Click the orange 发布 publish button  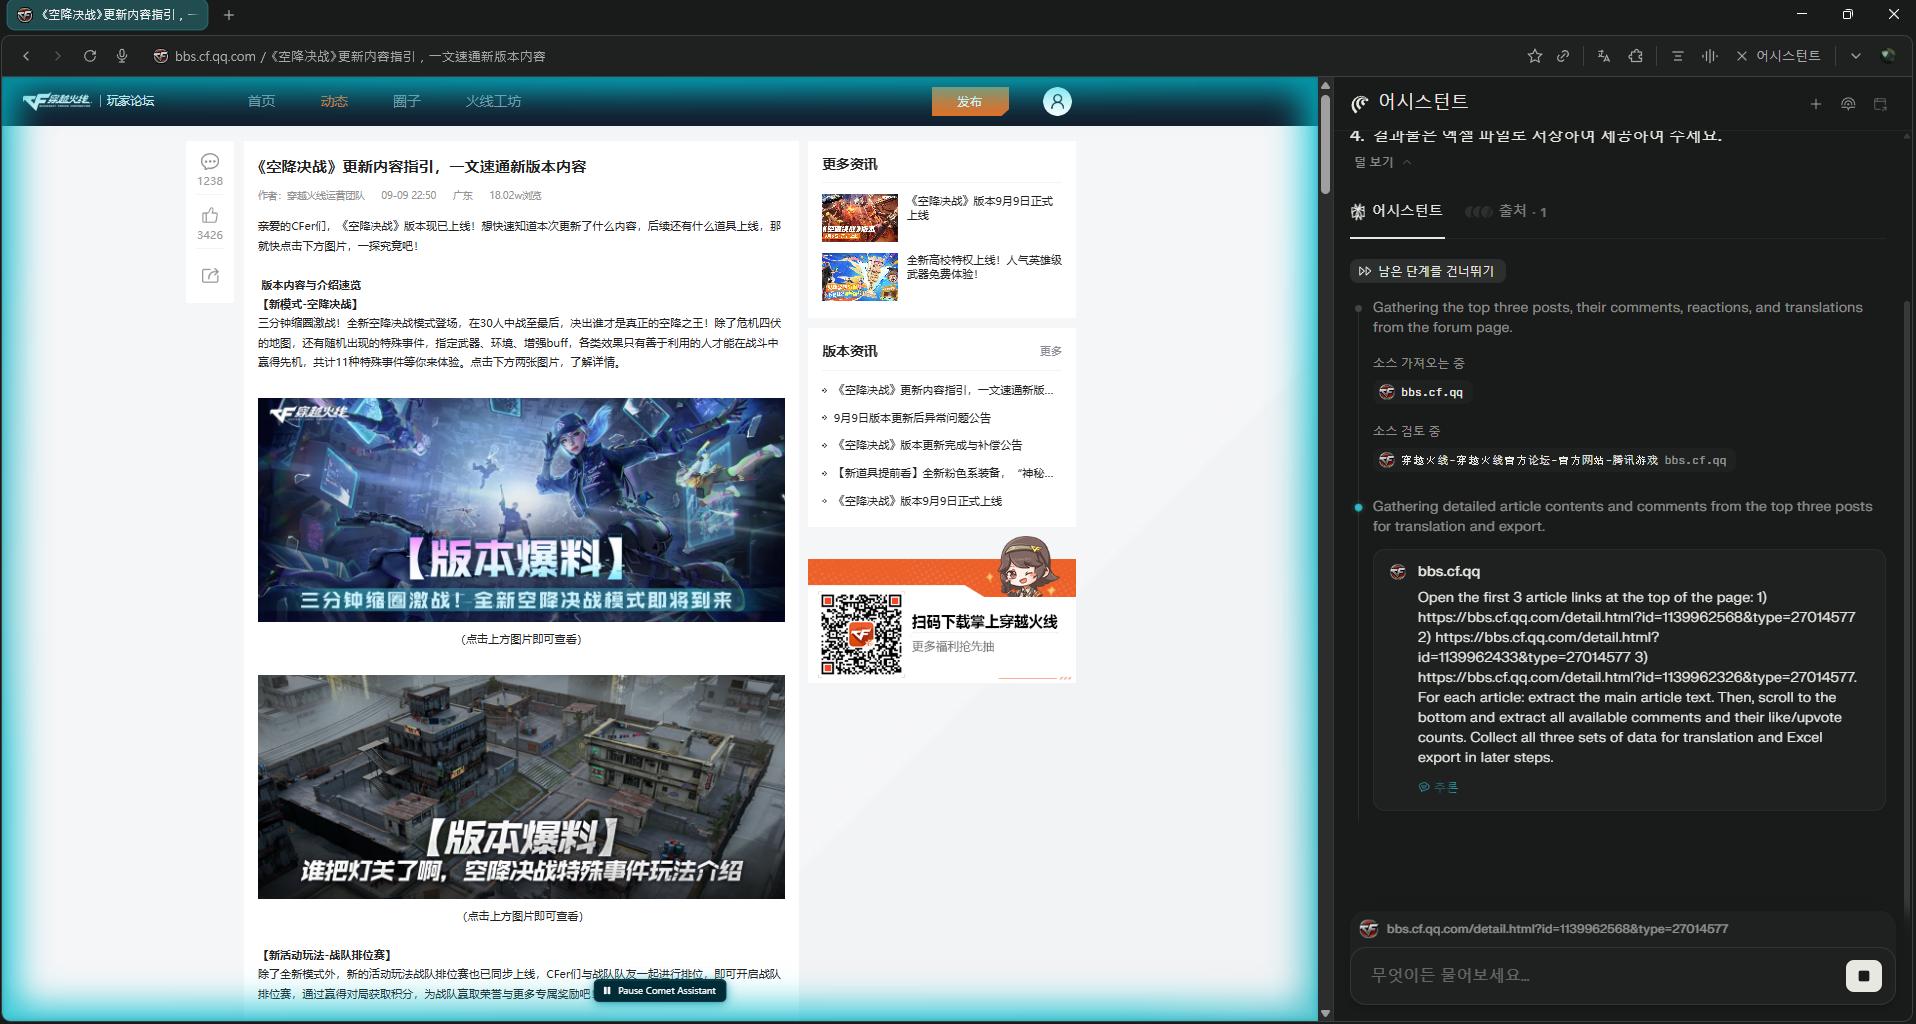point(970,101)
